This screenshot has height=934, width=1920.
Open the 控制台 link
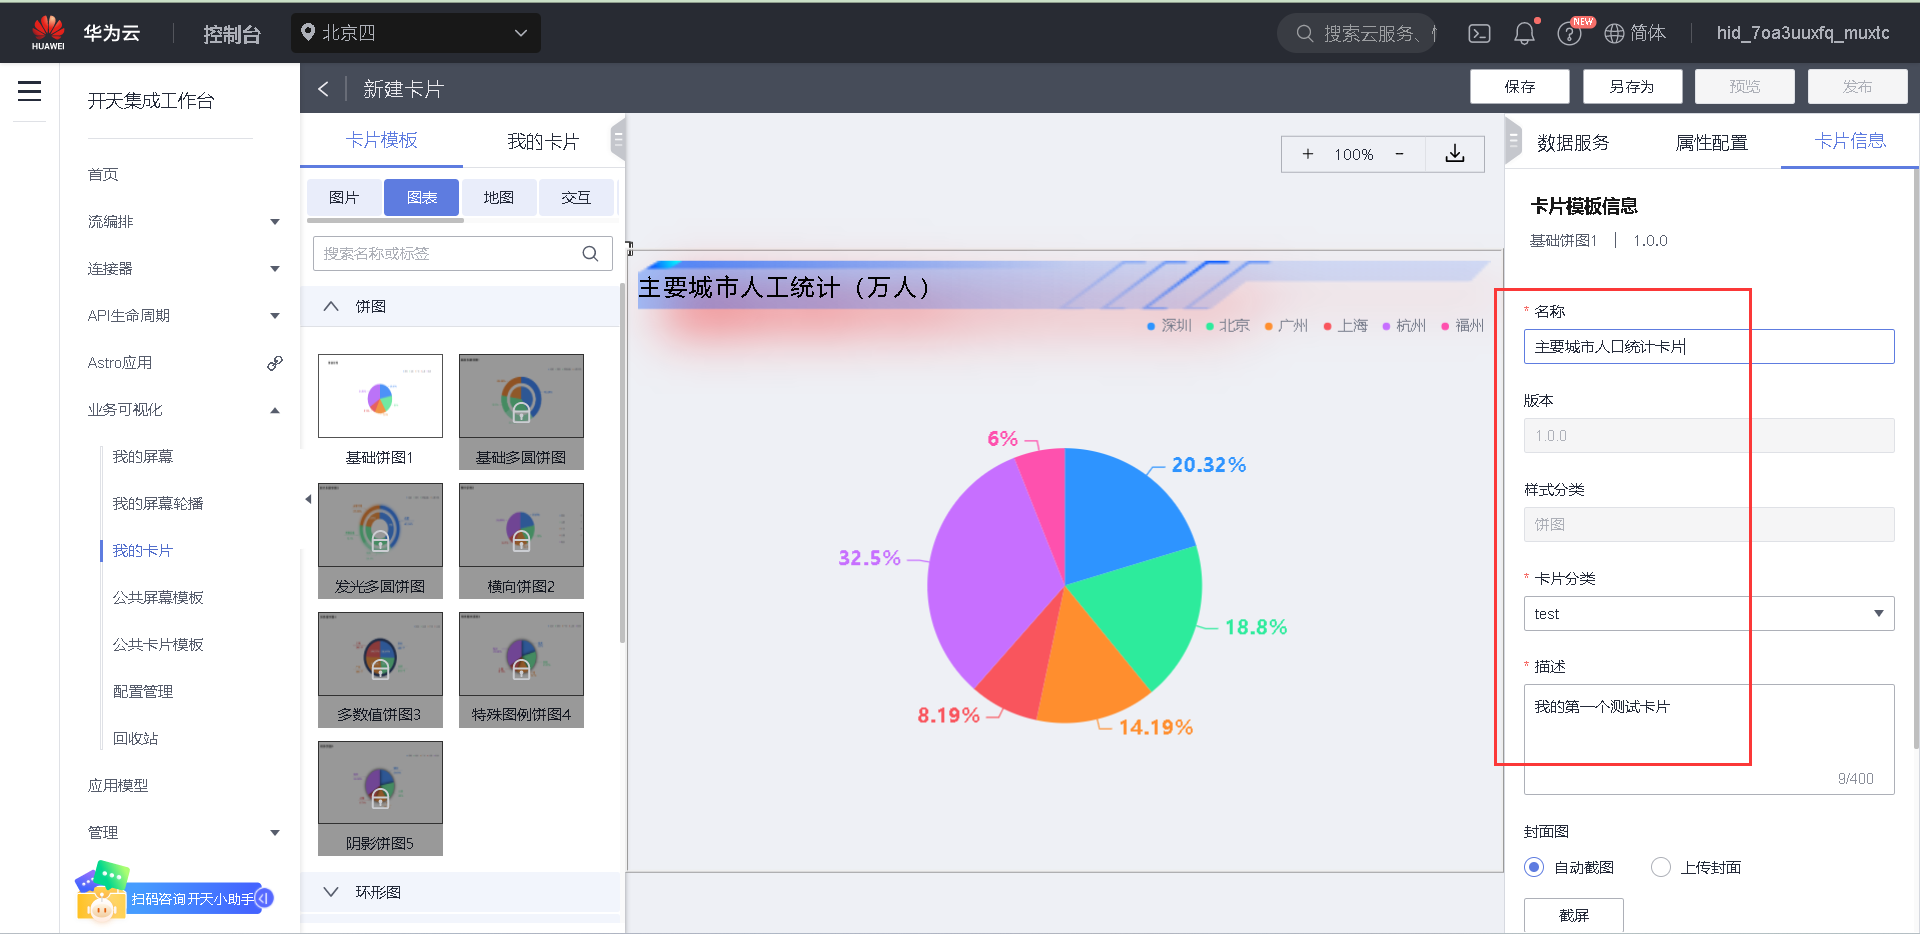(232, 34)
